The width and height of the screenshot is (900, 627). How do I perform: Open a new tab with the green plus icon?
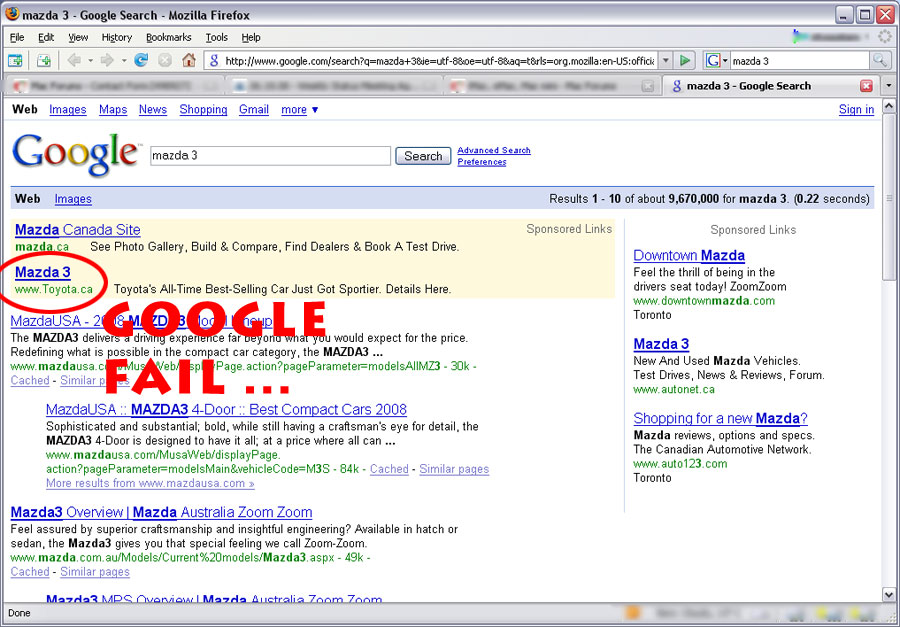click(x=44, y=60)
